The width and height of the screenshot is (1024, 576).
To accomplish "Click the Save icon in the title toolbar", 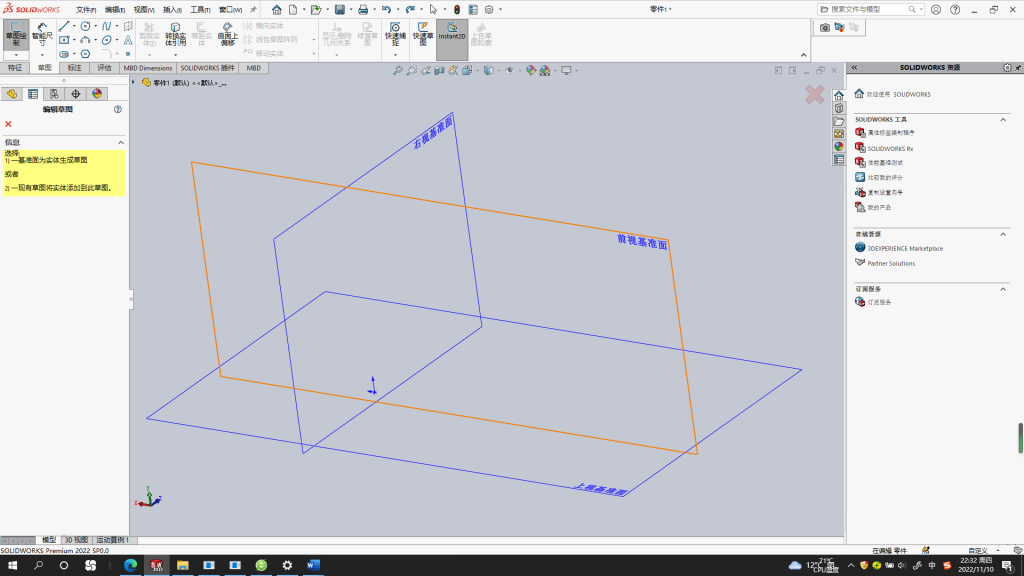I will click(x=340, y=10).
